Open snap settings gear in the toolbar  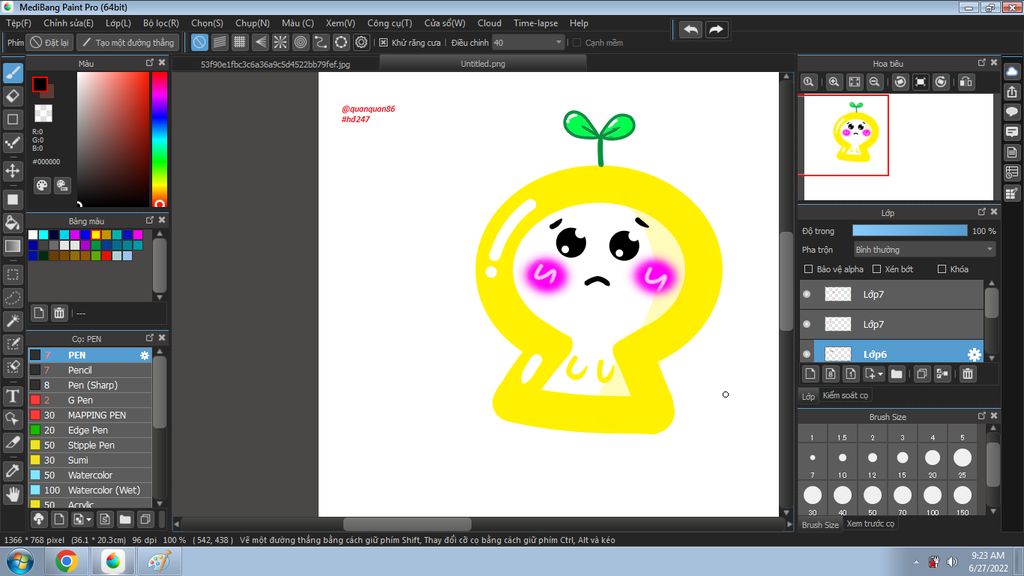pos(361,42)
